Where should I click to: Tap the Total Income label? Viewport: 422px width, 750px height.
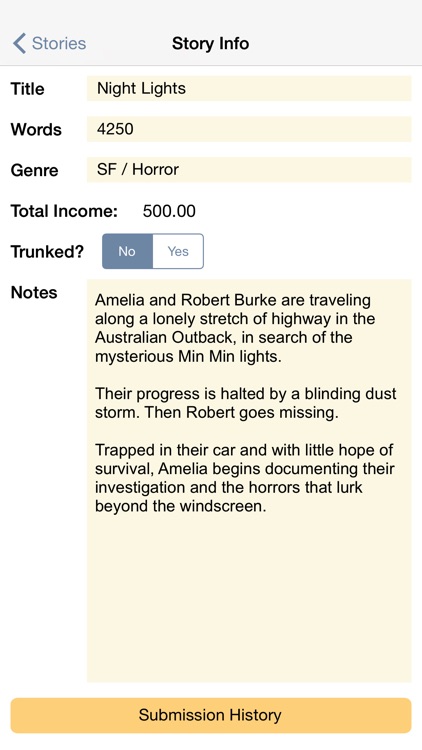point(64,211)
